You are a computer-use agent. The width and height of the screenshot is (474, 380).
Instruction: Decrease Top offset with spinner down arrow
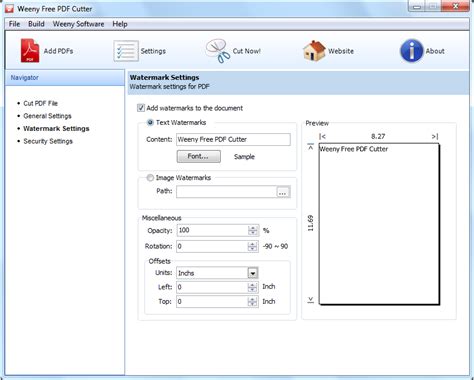253,304
